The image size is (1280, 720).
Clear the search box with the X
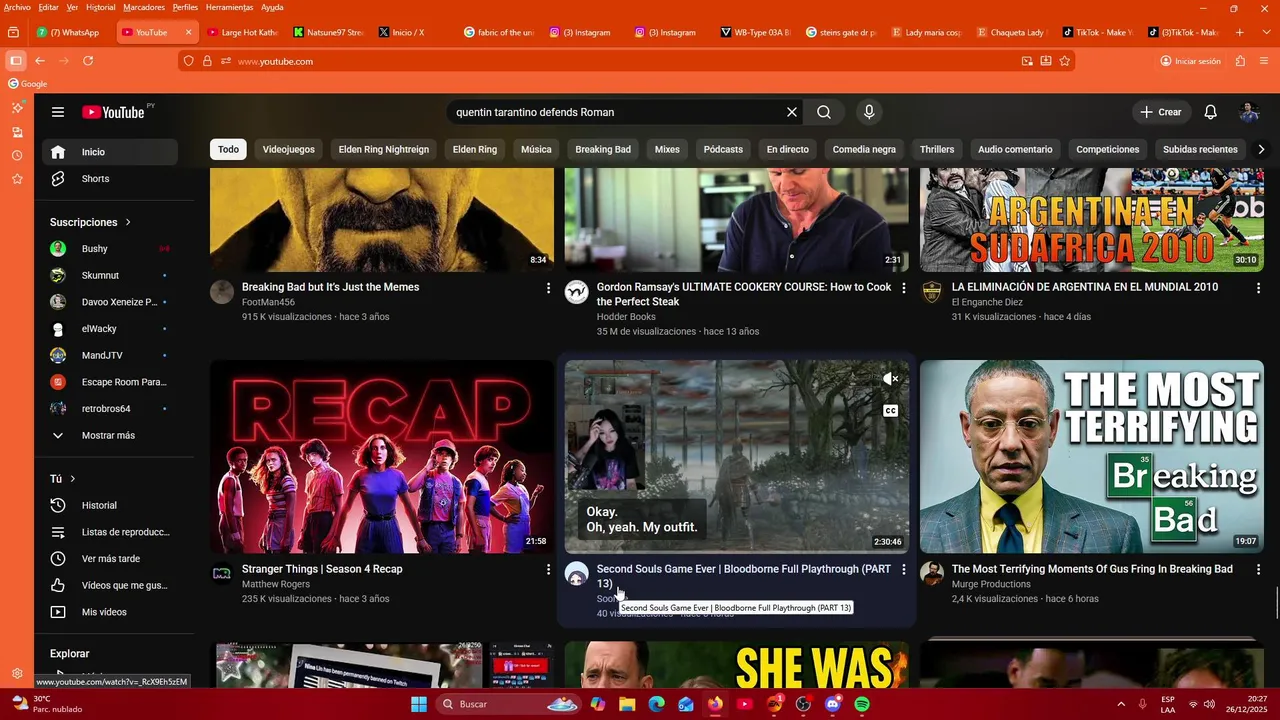point(792,112)
